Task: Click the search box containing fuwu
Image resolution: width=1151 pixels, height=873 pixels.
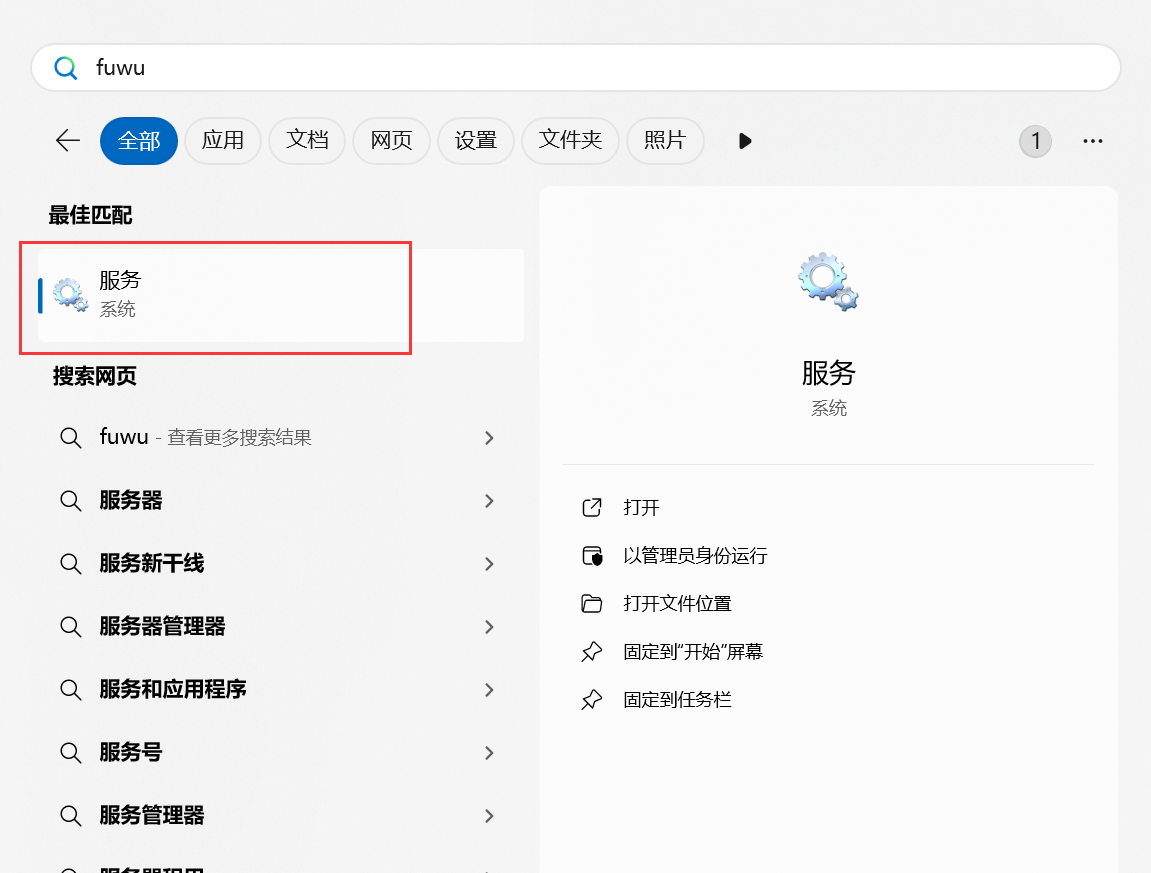Action: coord(575,68)
